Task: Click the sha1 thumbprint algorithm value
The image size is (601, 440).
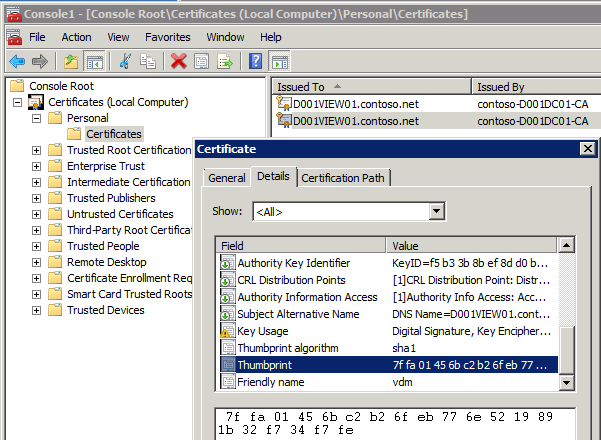Action: tap(404, 348)
